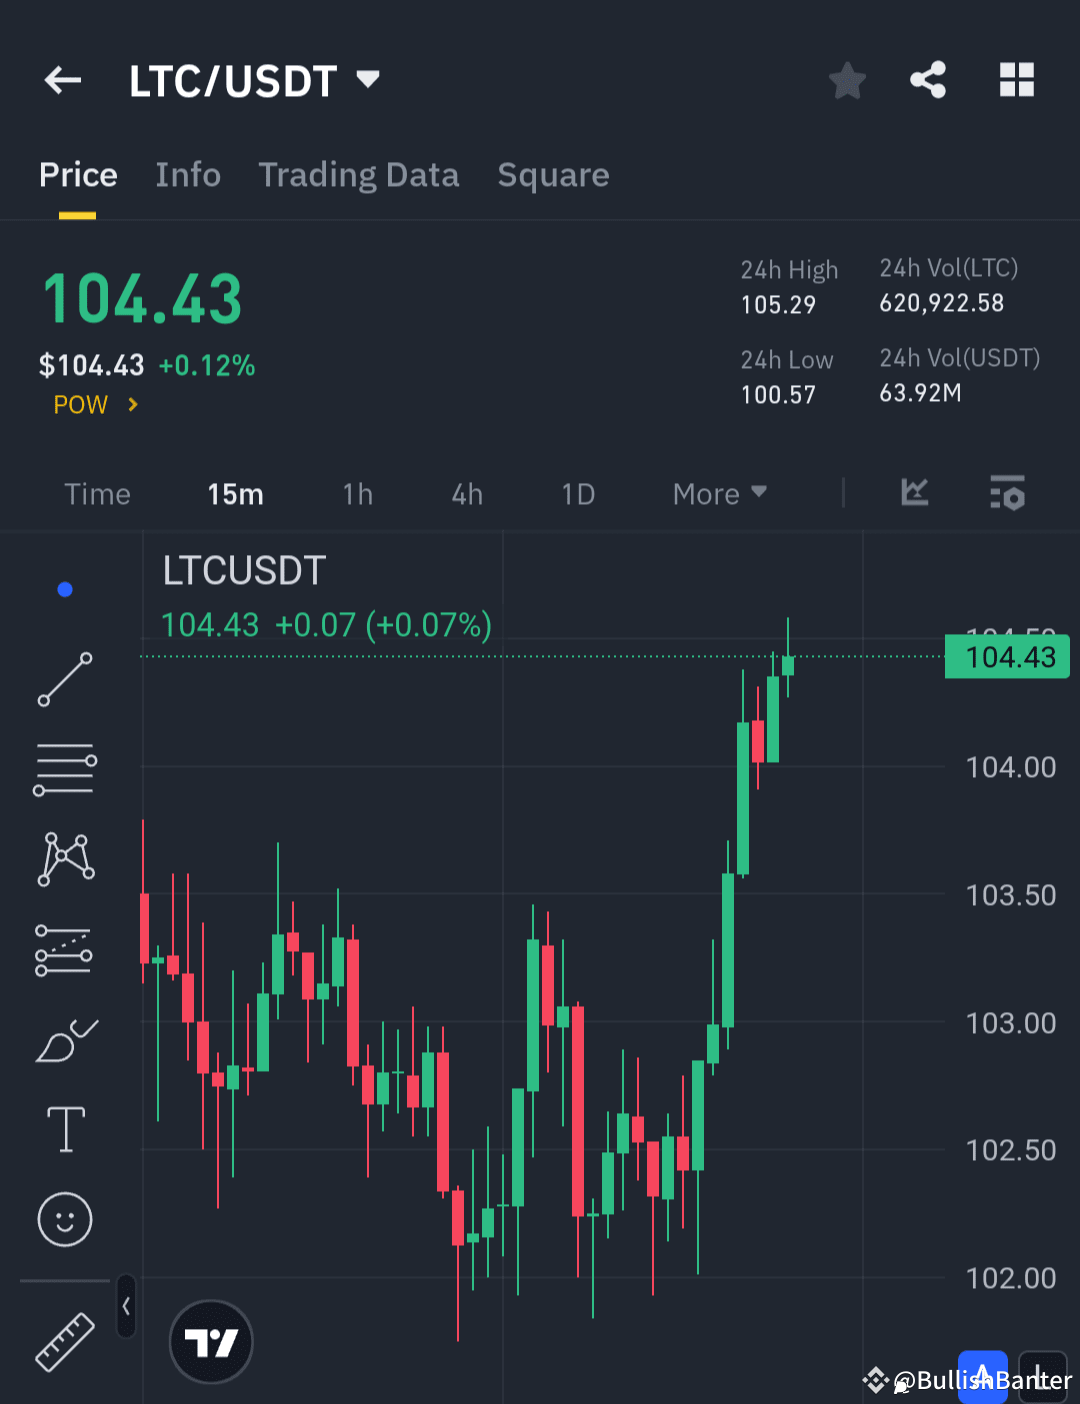Open the More interval dropdown
Screen dimensions: 1080x1404
(x=718, y=493)
